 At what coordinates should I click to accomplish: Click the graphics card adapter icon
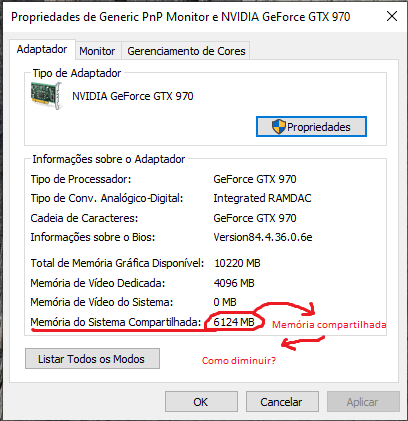(46, 95)
